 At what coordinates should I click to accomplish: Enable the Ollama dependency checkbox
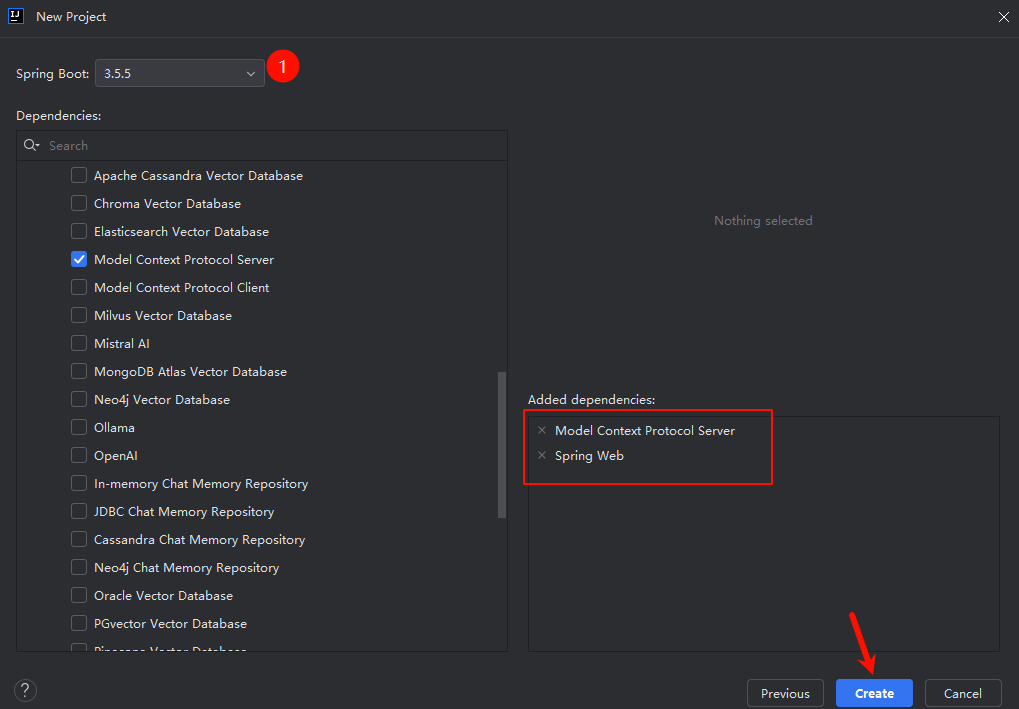pyautogui.click(x=79, y=427)
